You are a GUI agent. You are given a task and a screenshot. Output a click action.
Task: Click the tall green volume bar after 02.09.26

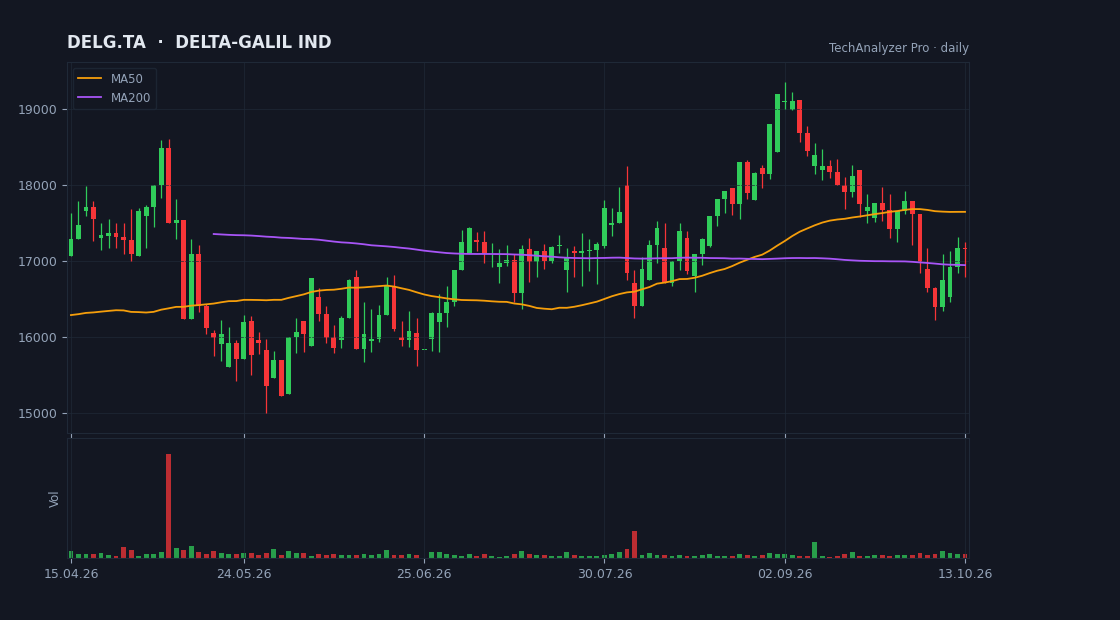pyautogui.click(x=814, y=550)
